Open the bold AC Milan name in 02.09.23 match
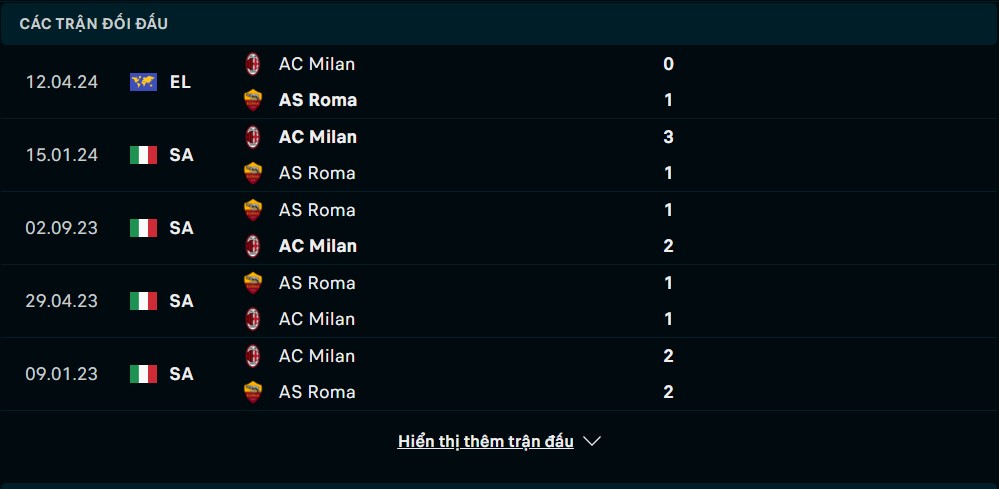 [318, 246]
